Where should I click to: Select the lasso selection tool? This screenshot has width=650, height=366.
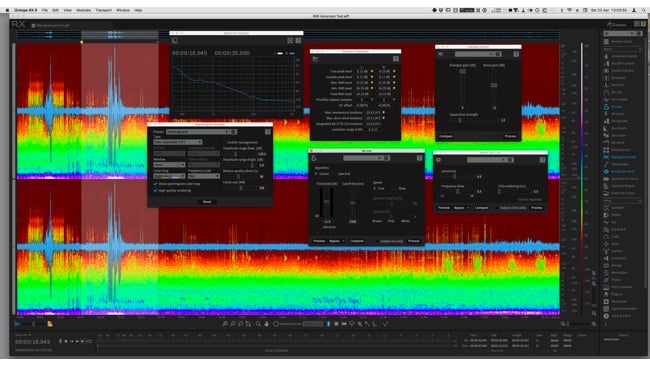pyautogui.click(x=352, y=324)
